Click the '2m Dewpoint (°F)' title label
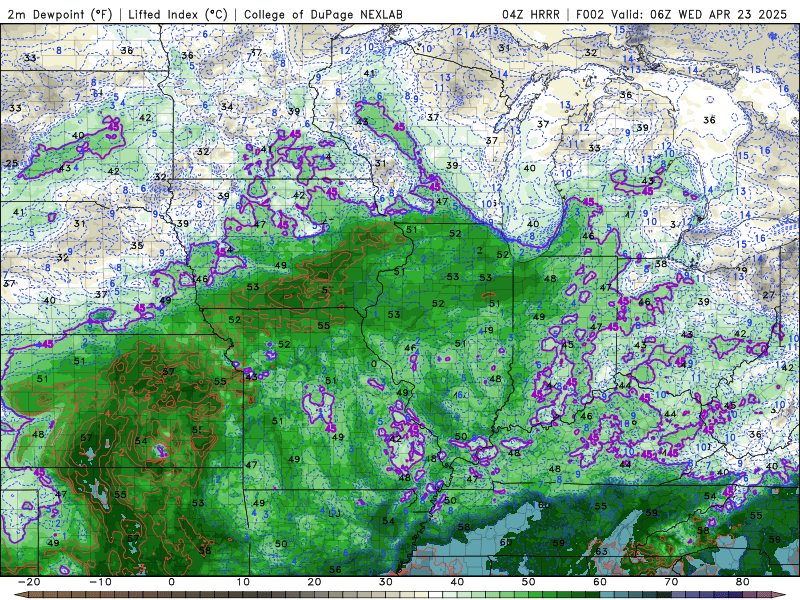 coord(59,14)
